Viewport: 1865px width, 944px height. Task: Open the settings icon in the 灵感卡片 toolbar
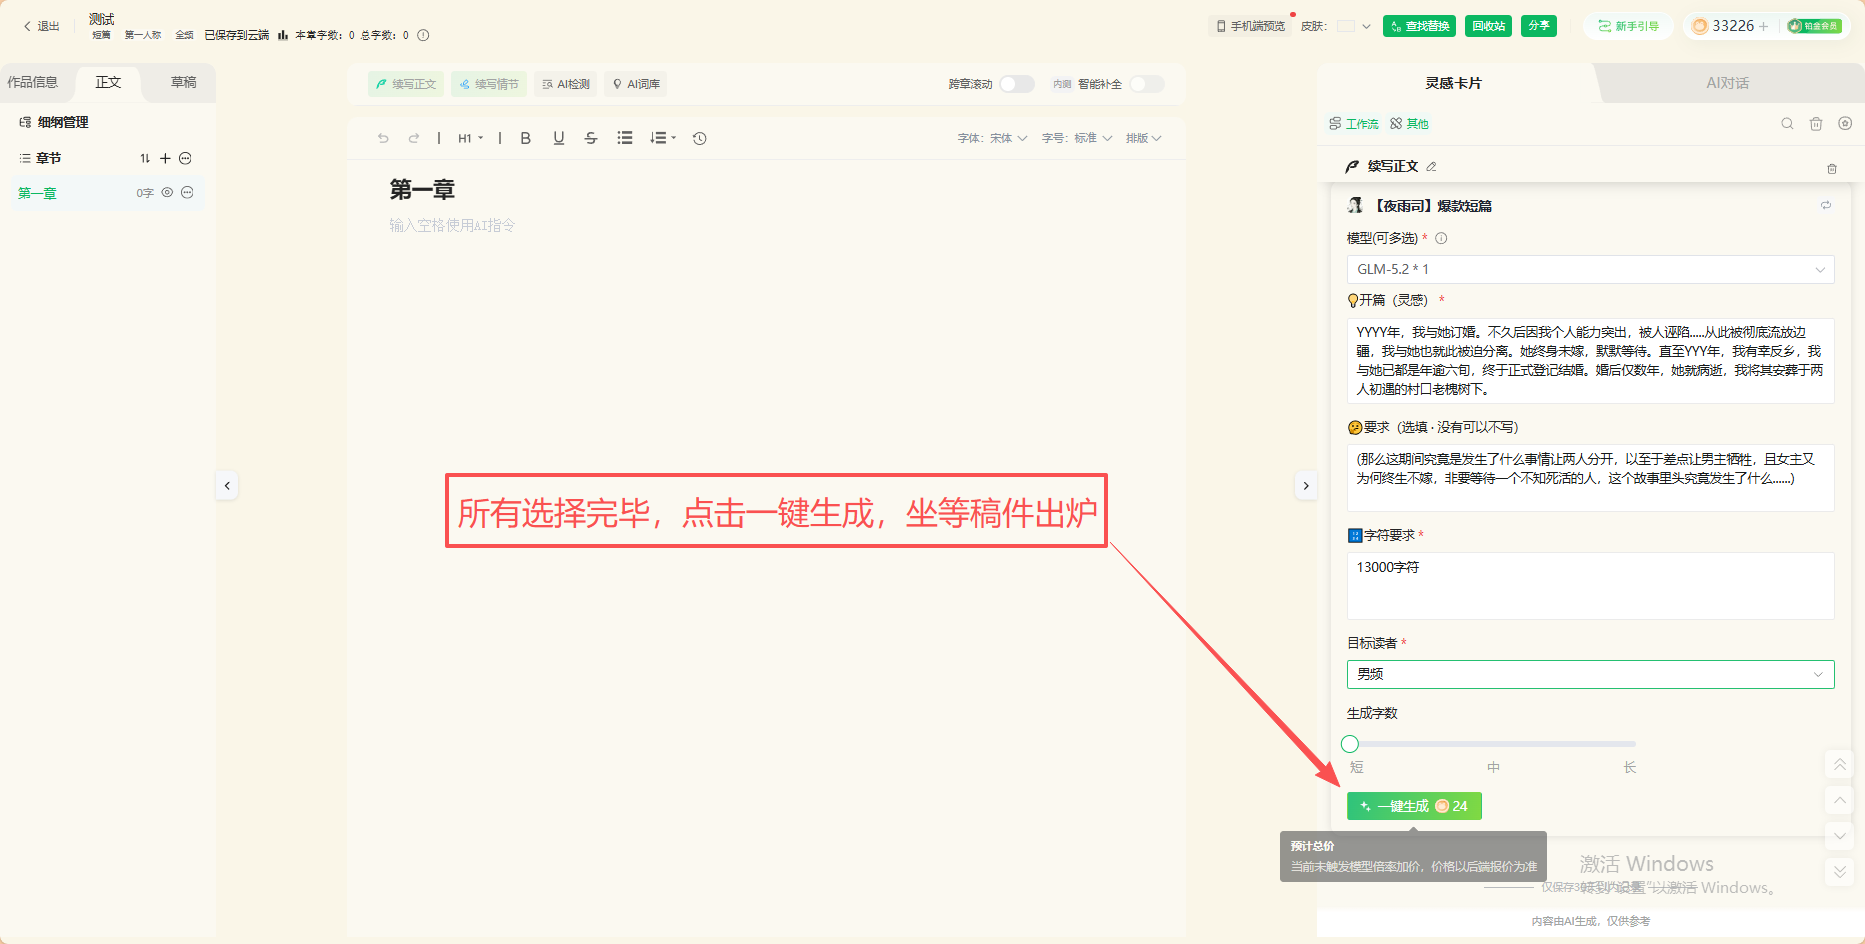pos(1845,124)
